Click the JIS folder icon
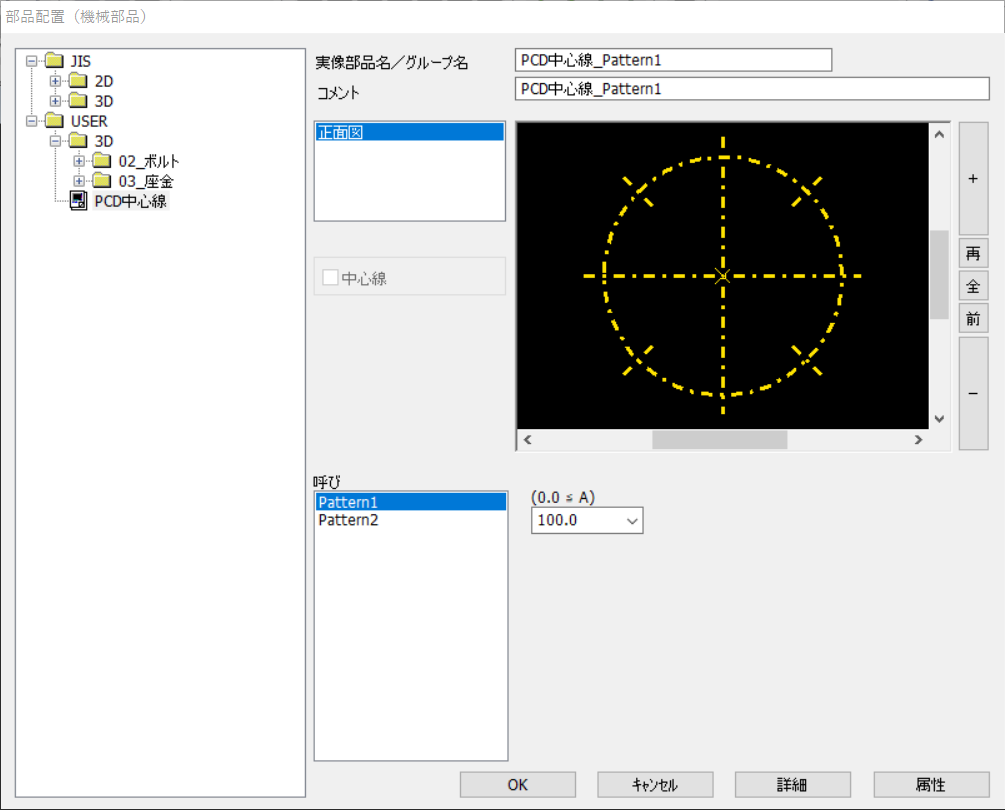 54,61
